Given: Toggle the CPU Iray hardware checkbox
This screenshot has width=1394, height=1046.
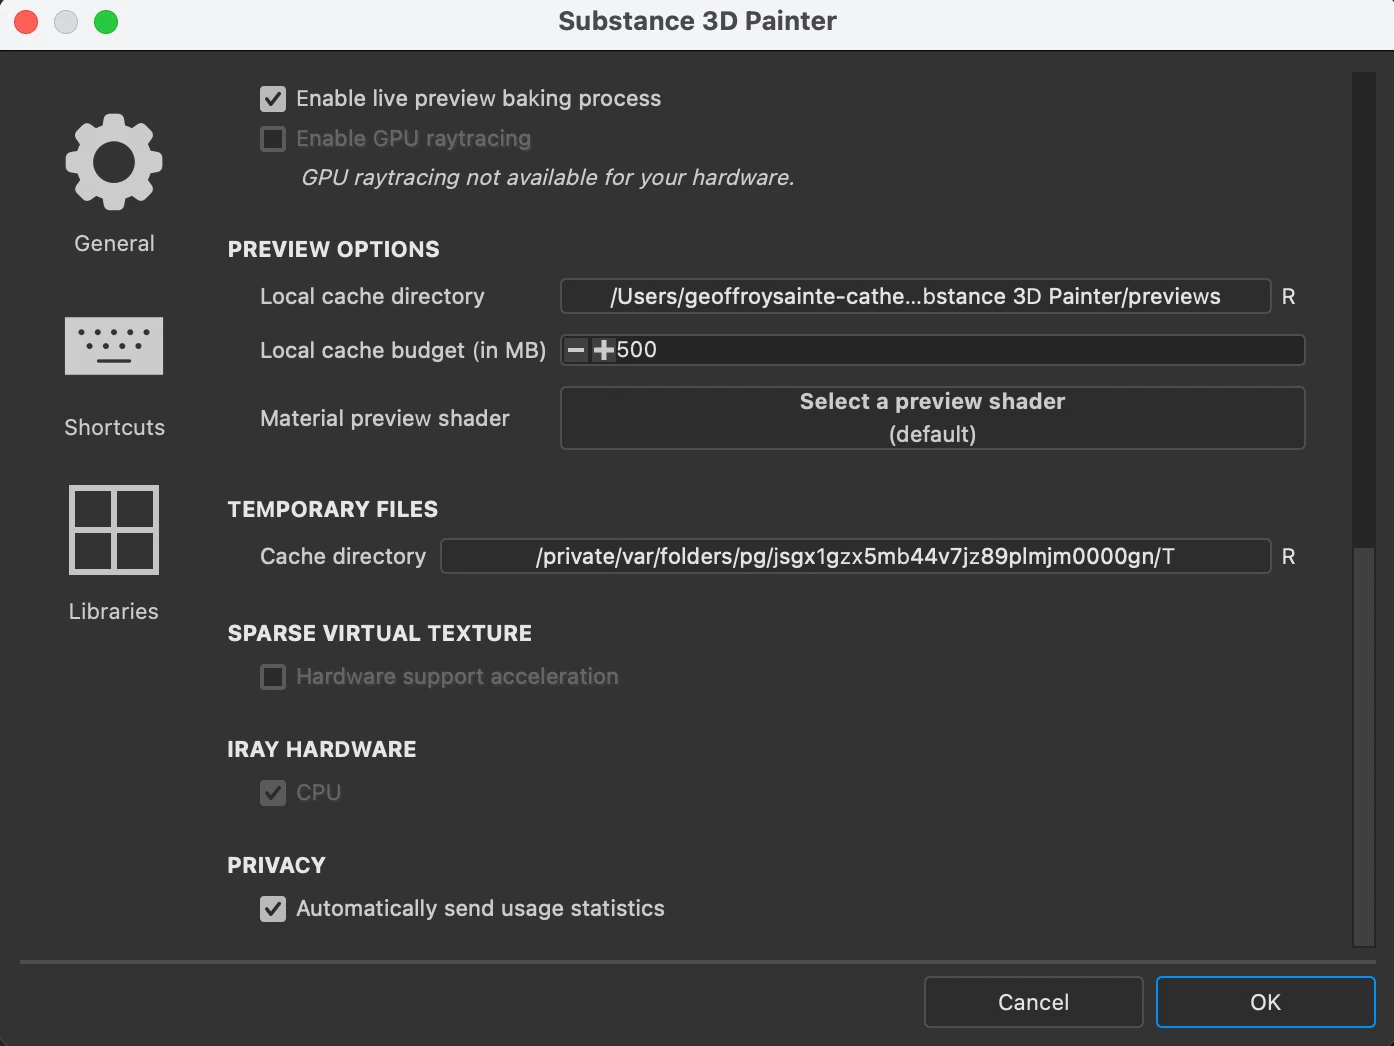Looking at the screenshot, I should 273,793.
